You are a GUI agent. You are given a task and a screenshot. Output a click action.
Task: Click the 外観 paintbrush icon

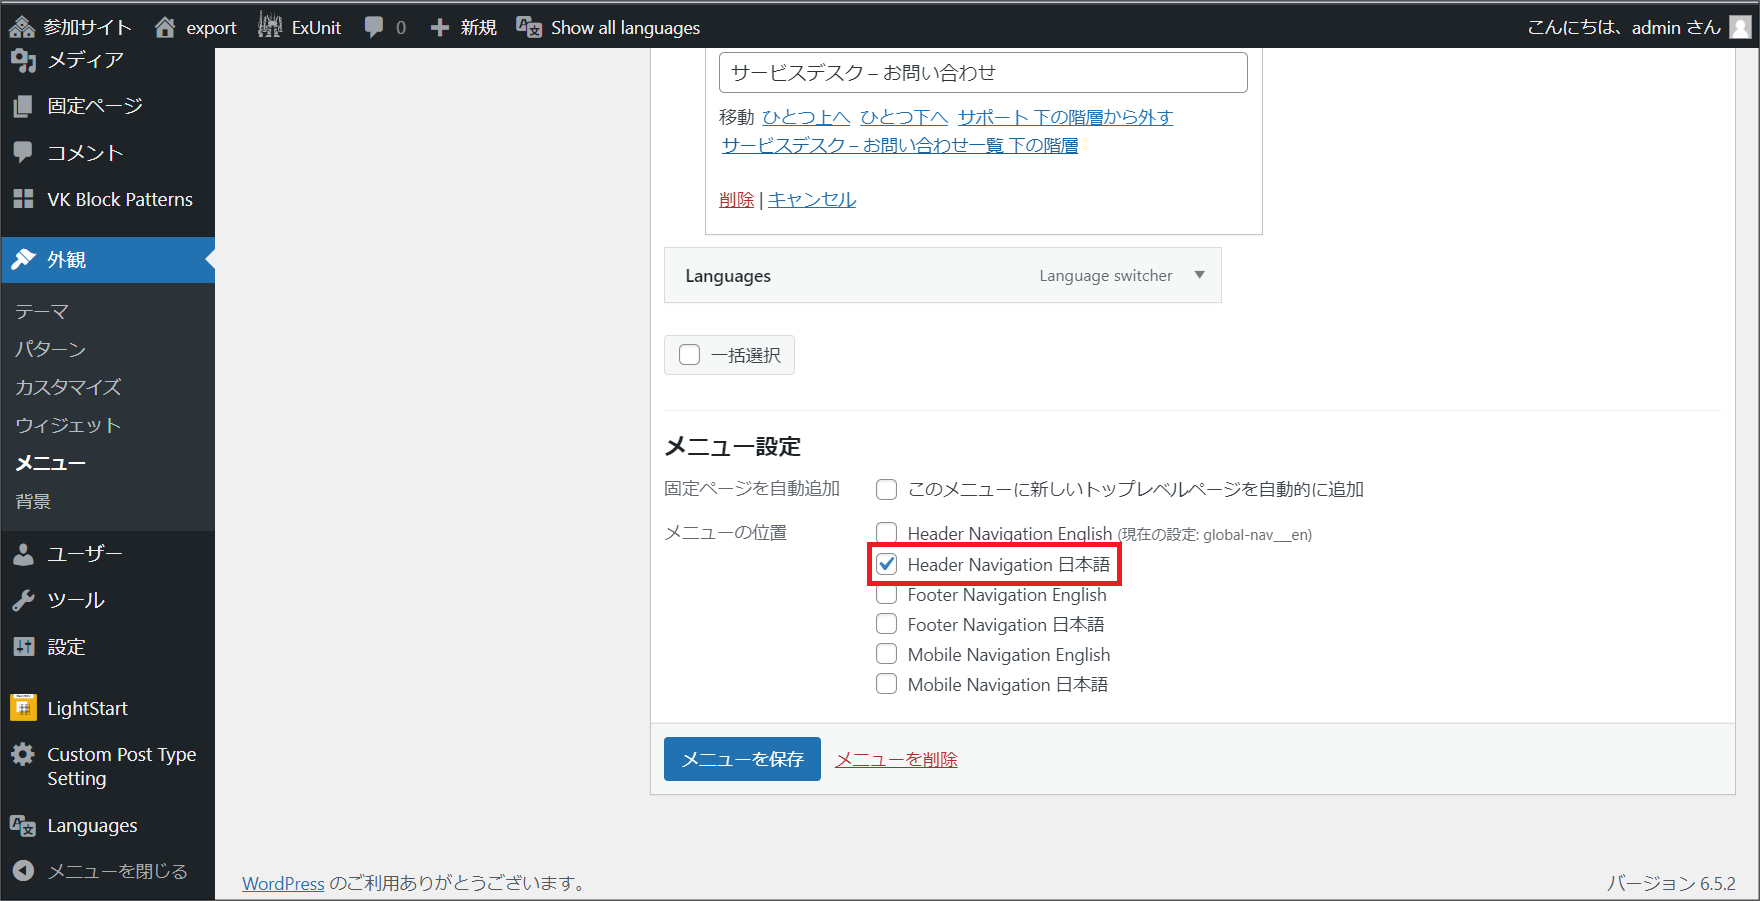coord(23,259)
